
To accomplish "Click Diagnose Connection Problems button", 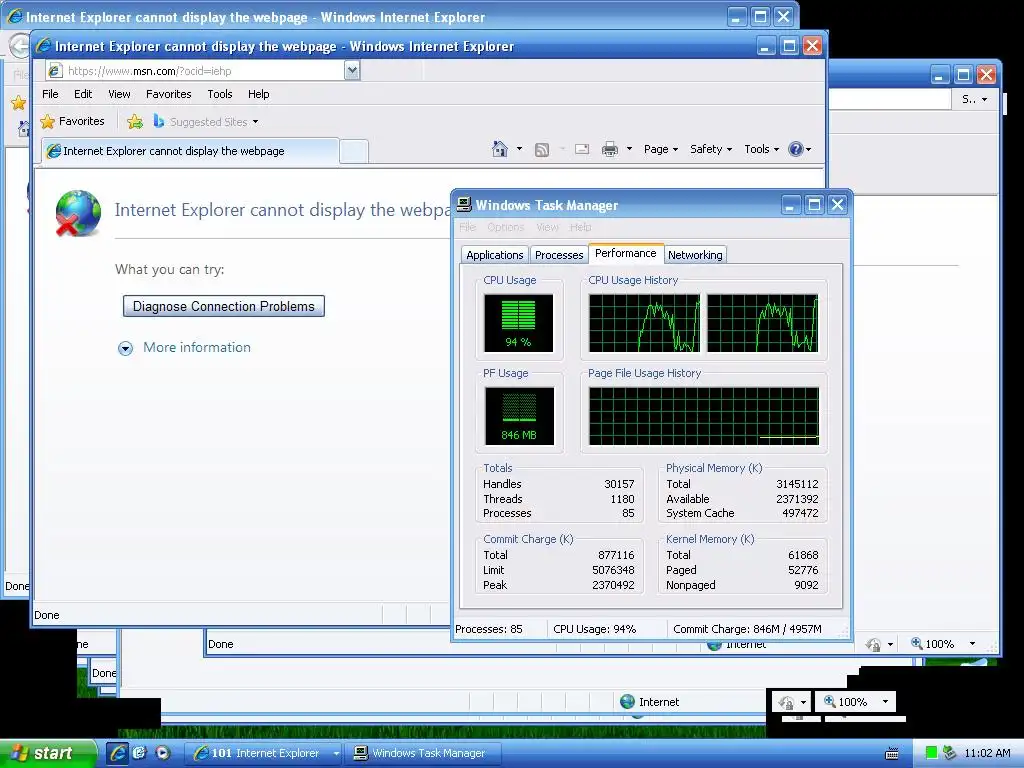I will click(224, 306).
